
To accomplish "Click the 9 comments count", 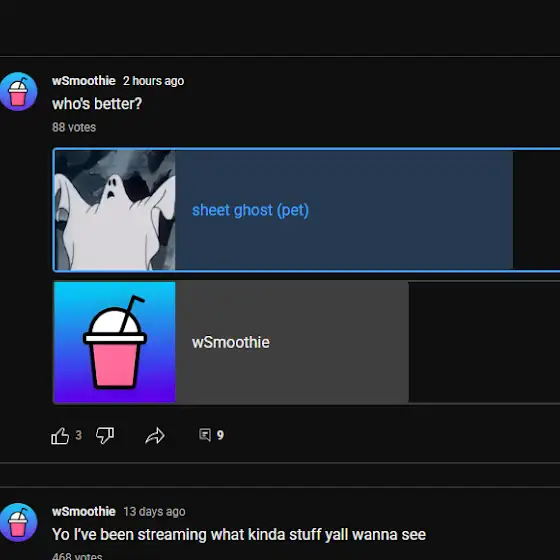I will click(220, 435).
